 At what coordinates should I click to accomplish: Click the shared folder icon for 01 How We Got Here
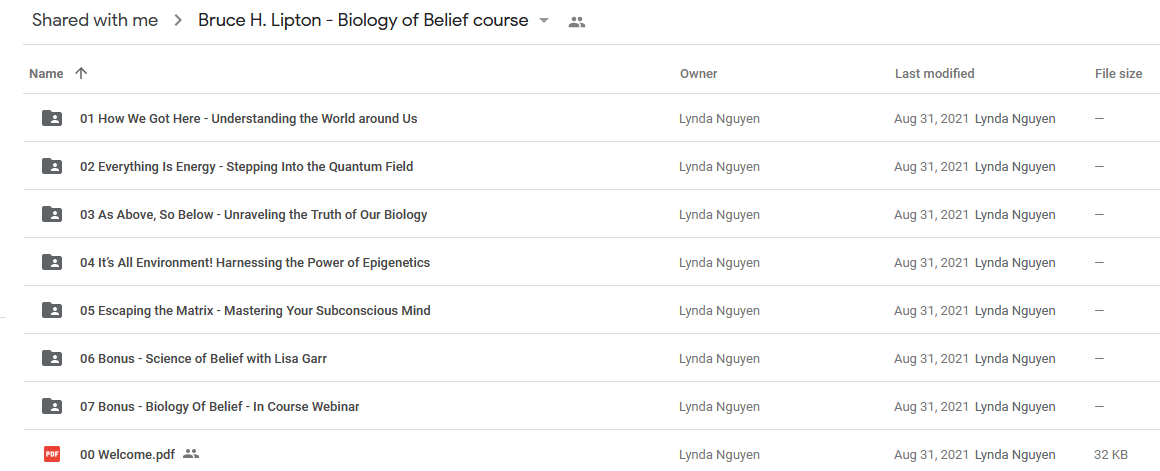52,118
